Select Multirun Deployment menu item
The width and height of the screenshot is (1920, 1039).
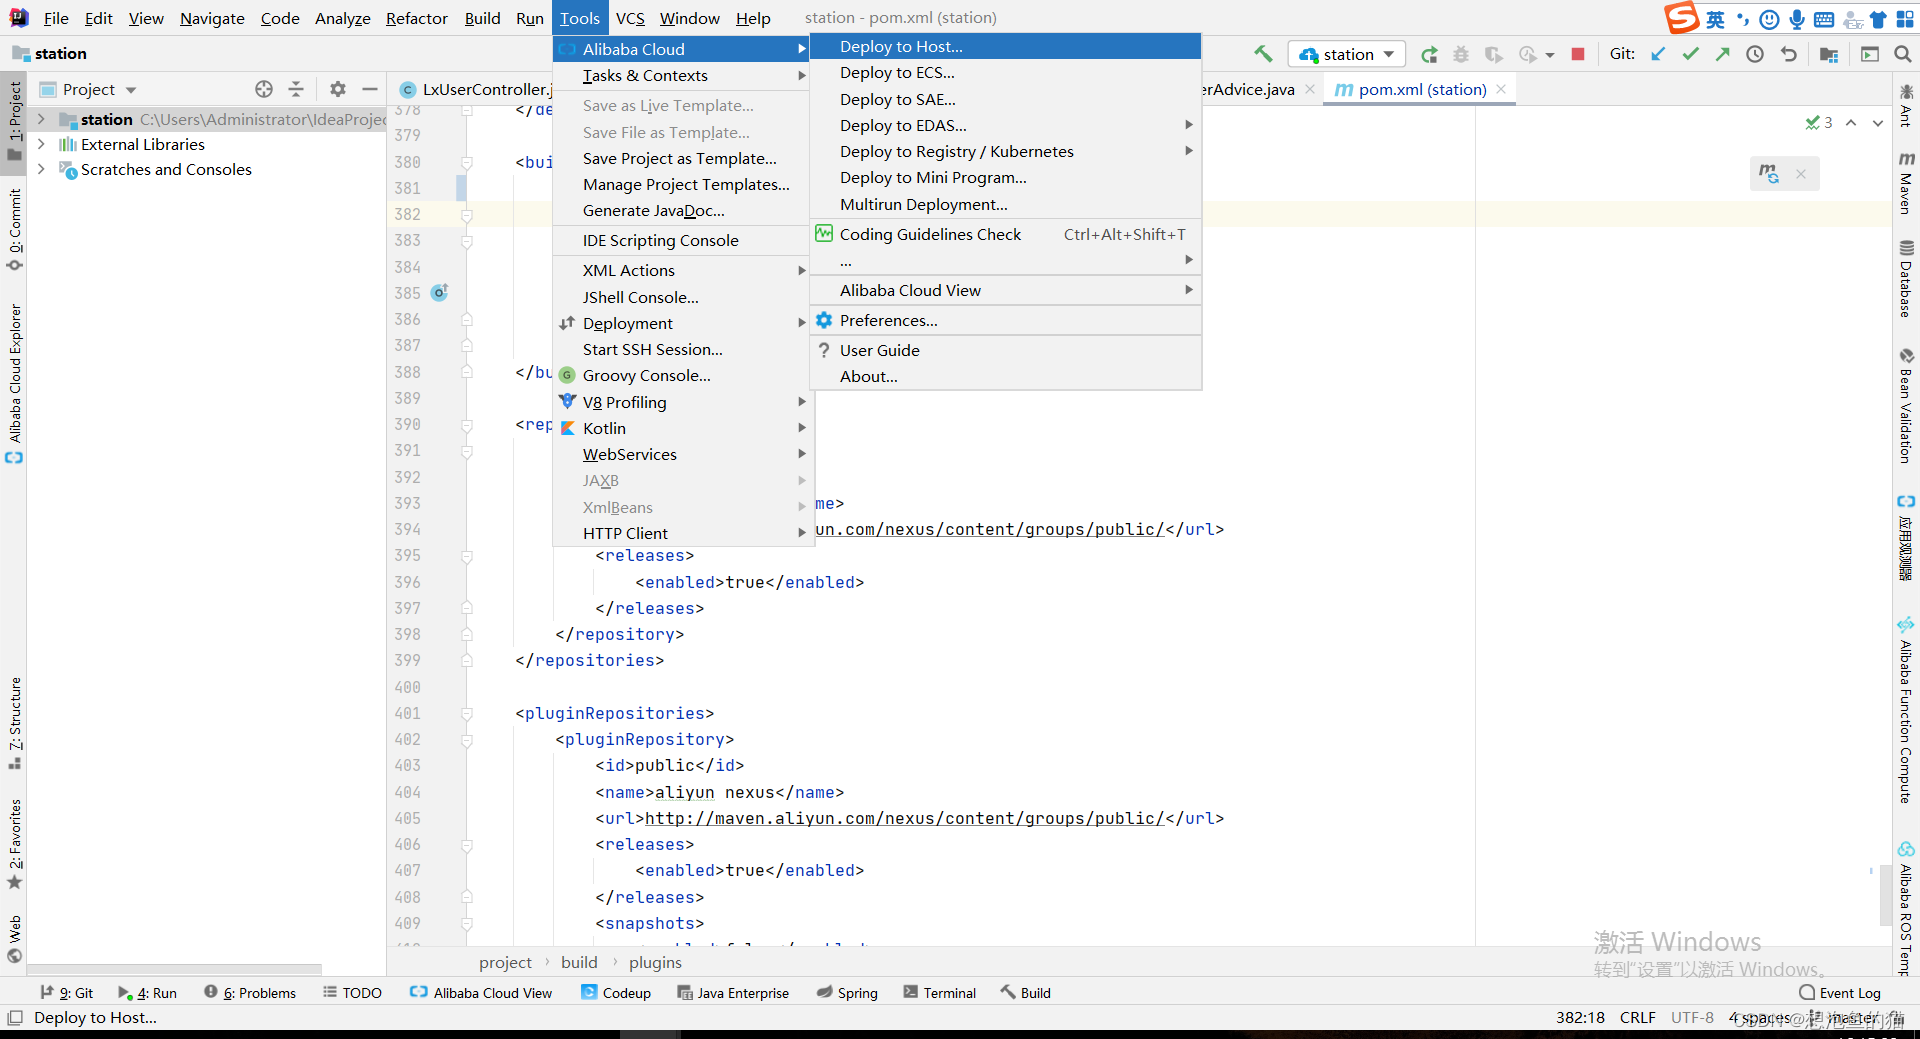coord(1005,204)
